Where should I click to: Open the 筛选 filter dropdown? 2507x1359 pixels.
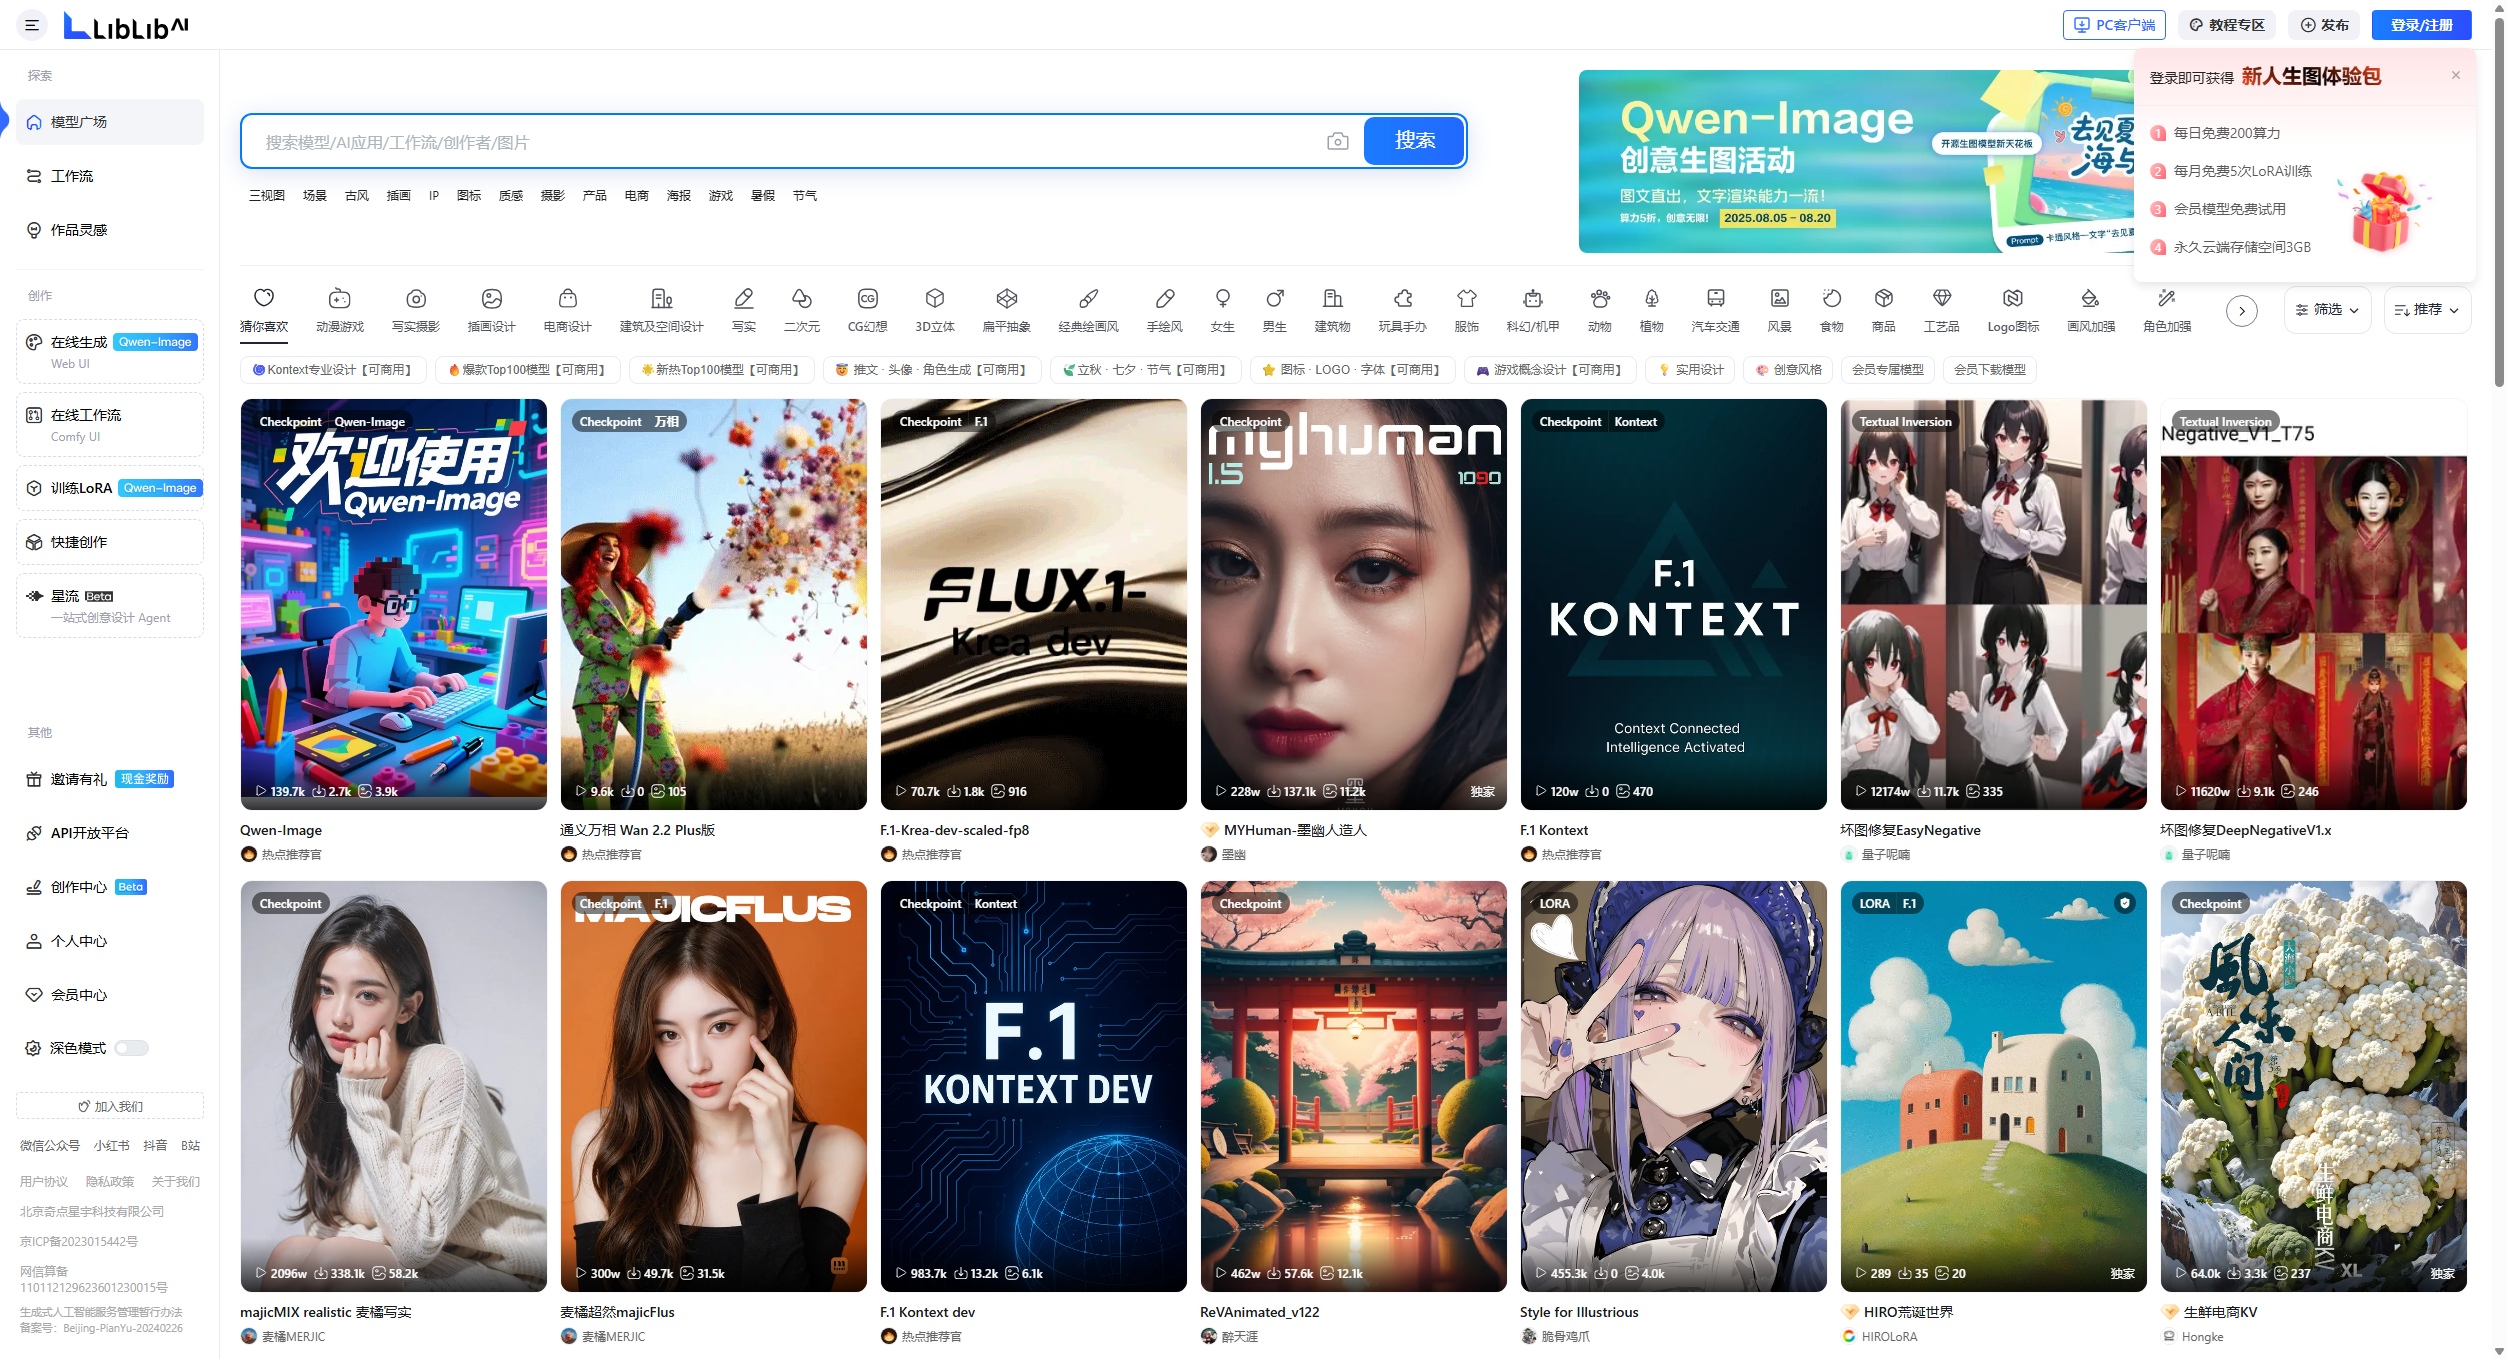(x=2328, y=310)
